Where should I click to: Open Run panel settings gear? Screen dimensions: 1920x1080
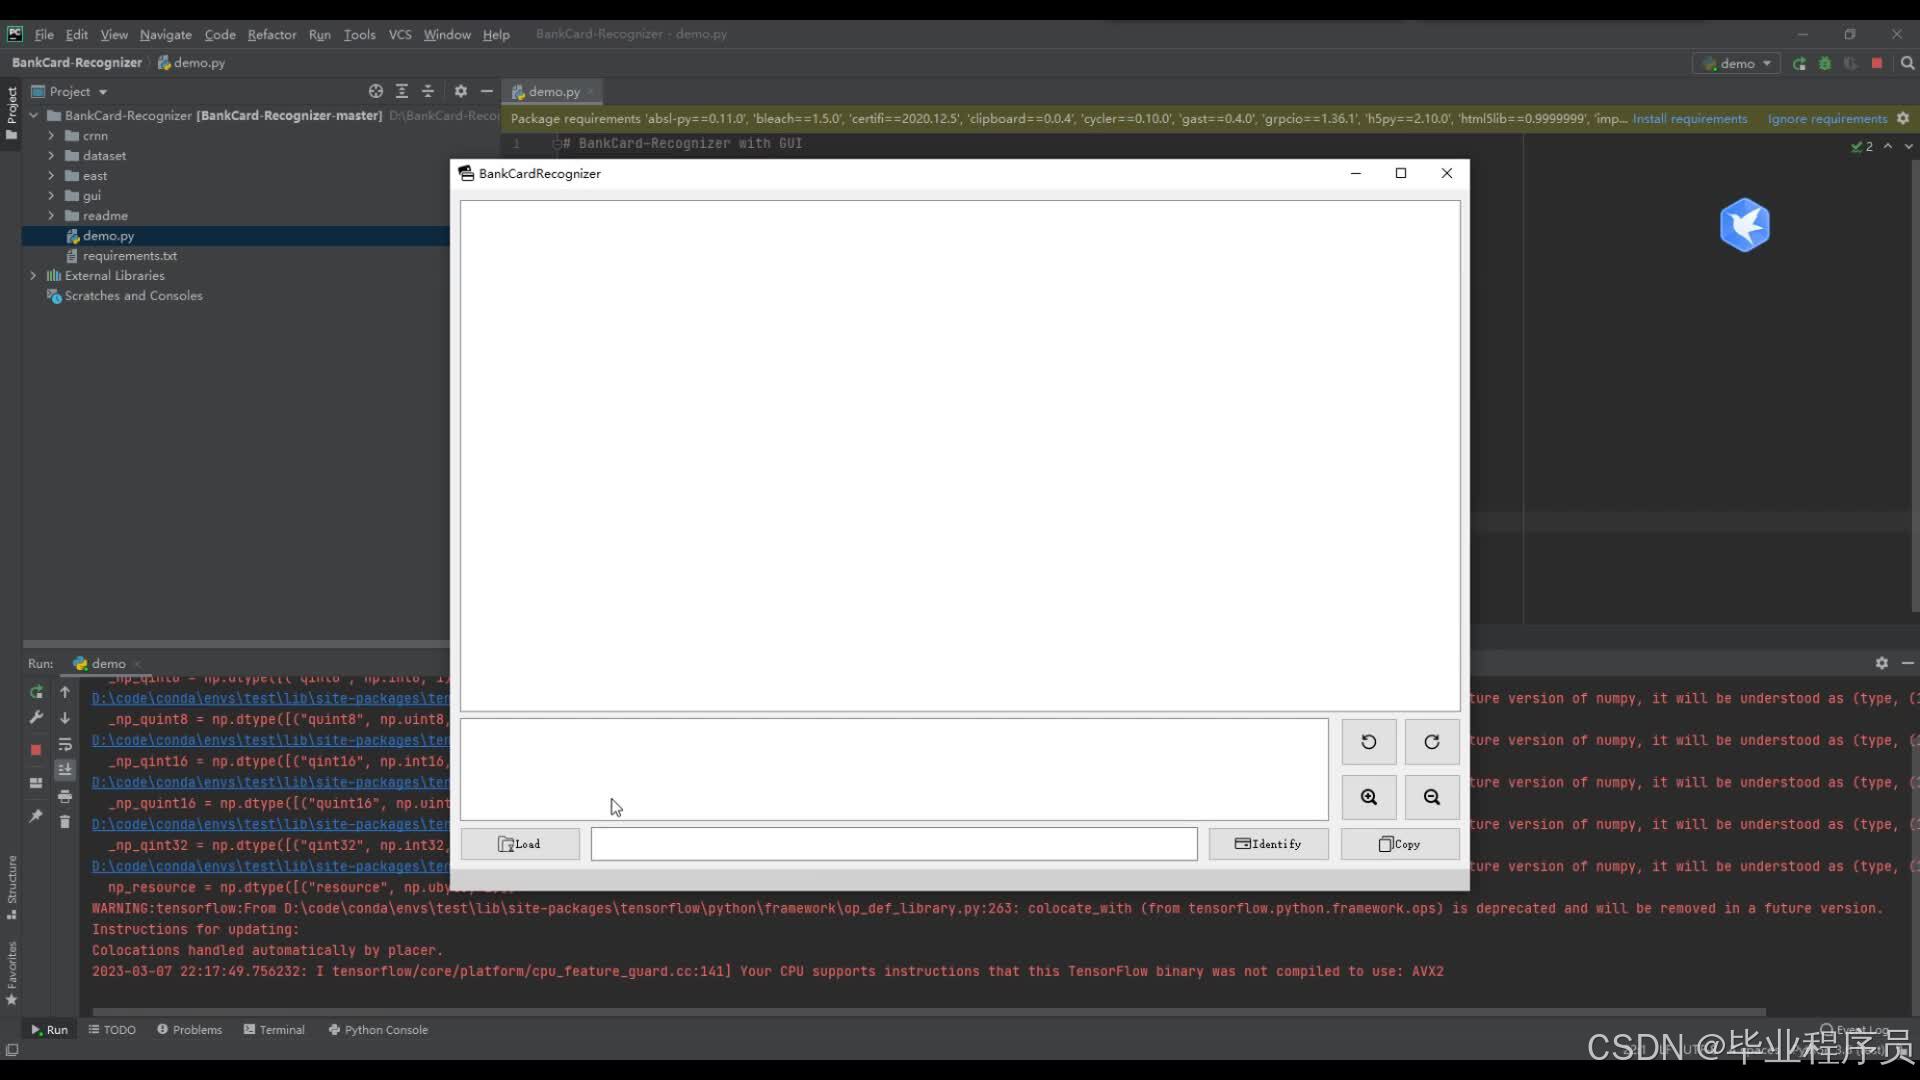click(1881, 663)
